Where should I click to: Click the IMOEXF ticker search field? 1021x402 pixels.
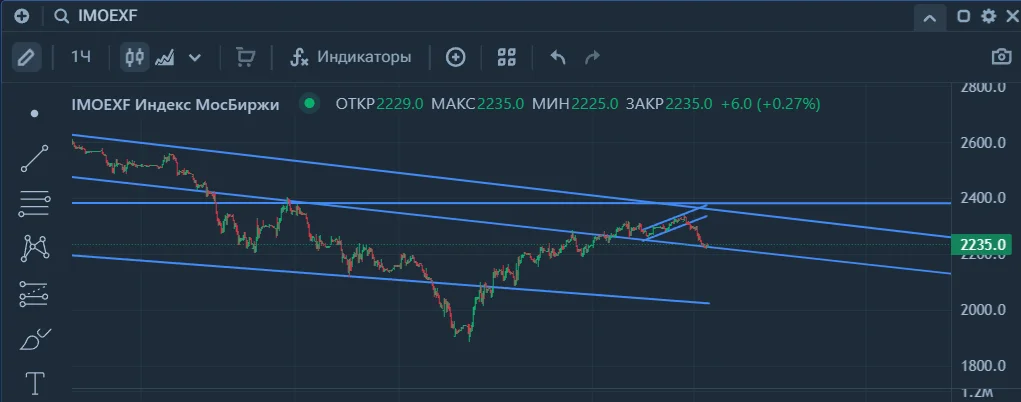[107, 16]
